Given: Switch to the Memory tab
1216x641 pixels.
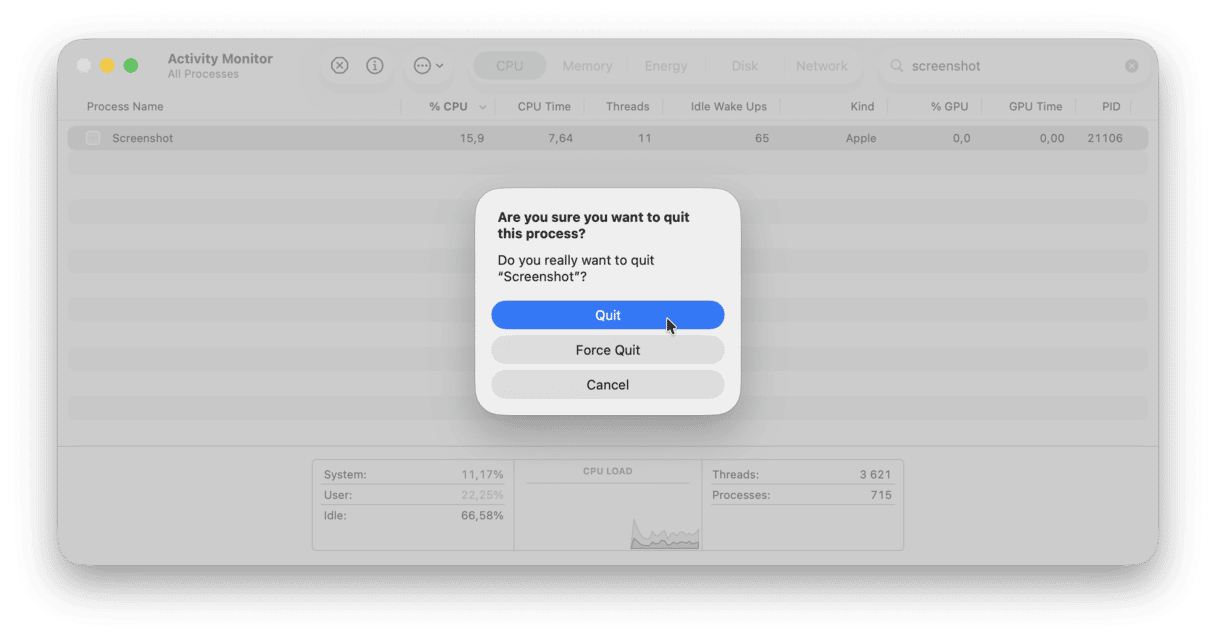Looking at the screenshot, I should (587, 65).
